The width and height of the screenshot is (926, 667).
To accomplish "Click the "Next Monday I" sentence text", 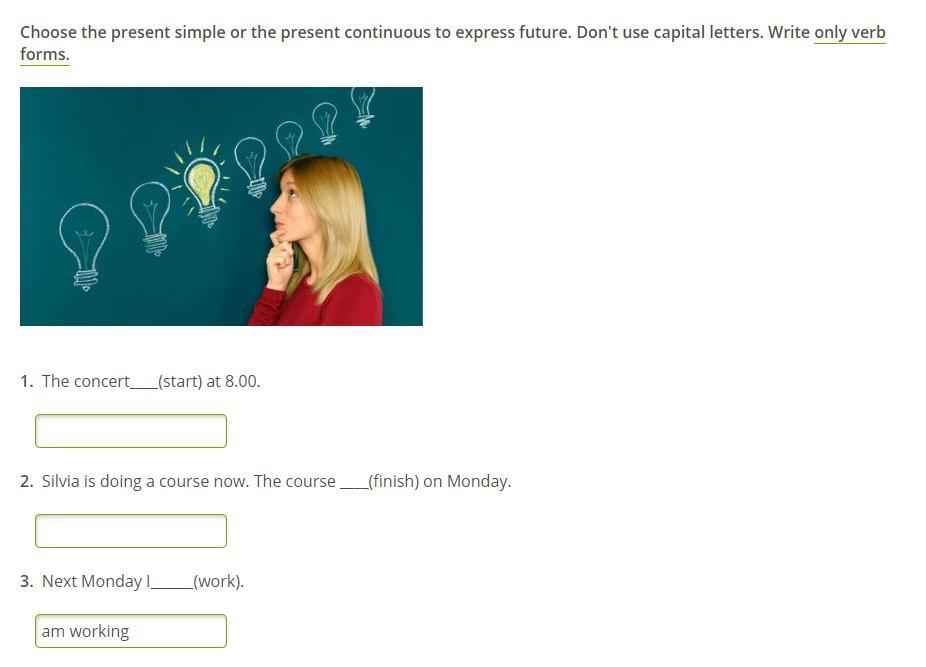I will point(95,581).
